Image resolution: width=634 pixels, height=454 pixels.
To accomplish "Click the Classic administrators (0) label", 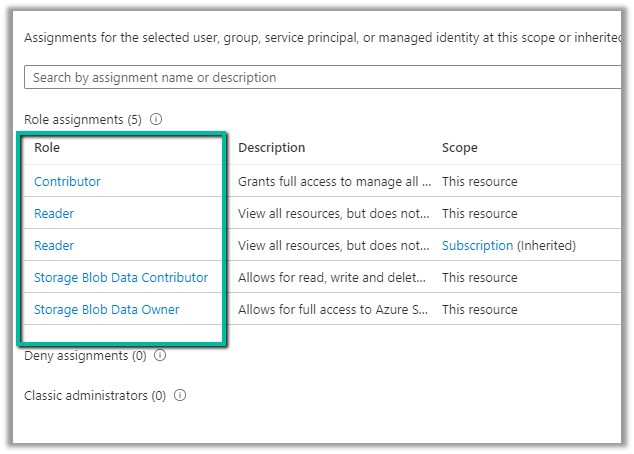I will point(95,395).
